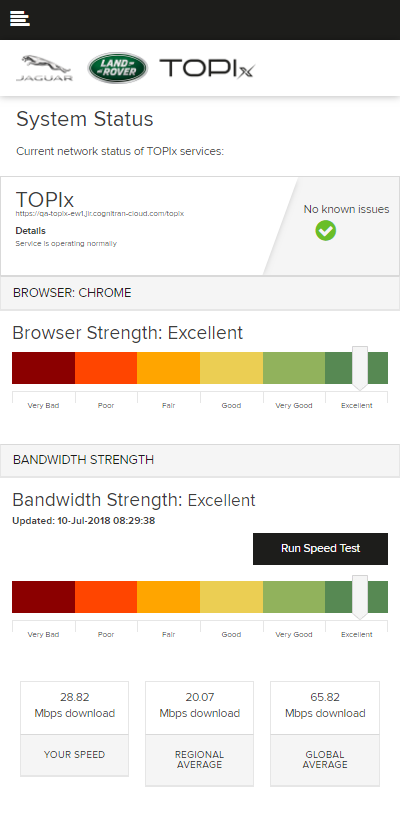Select the YOUR SPEED card

coord(75,728)
